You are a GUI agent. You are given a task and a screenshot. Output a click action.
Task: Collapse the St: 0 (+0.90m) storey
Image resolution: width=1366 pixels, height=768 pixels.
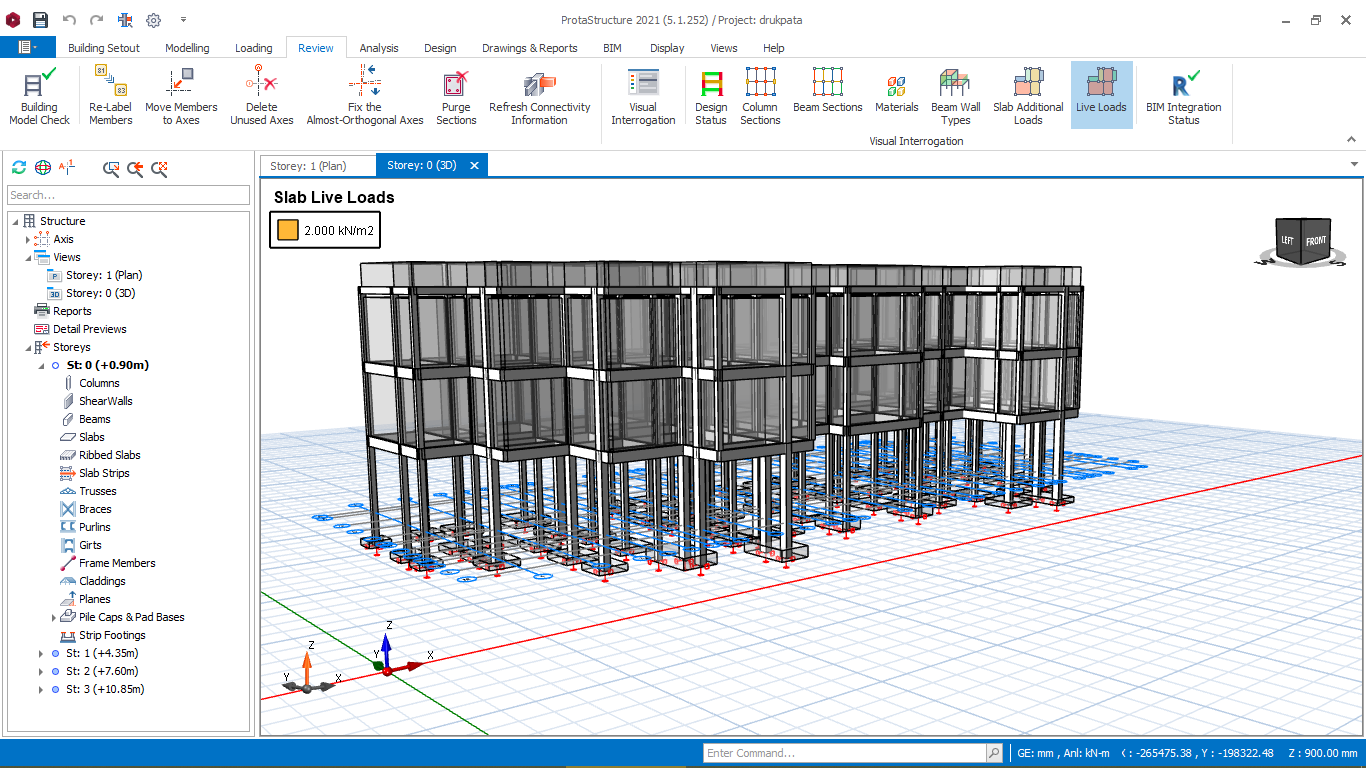[41, 365]
